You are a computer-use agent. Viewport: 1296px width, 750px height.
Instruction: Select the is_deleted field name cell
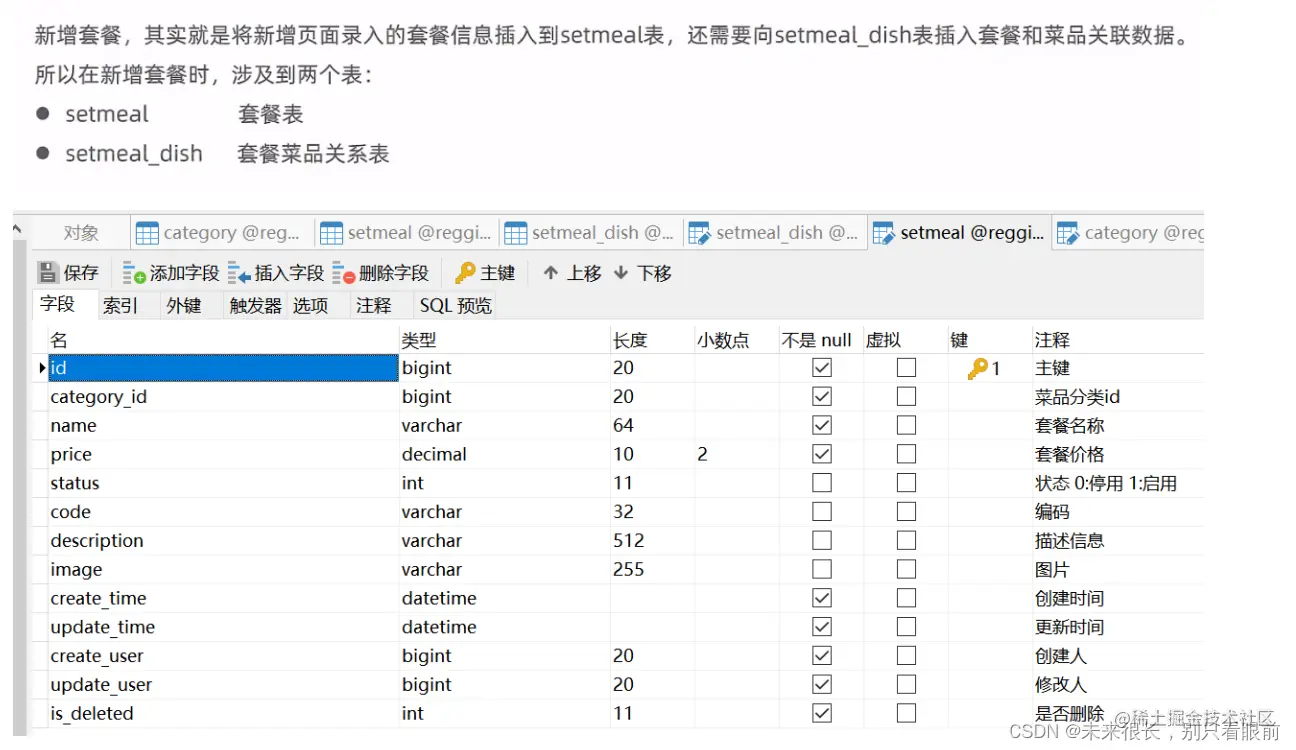(222, 714)
